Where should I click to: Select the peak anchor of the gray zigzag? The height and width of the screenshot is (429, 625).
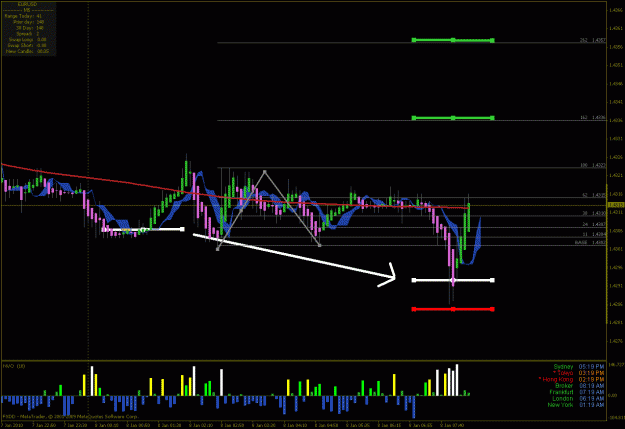coord(265,172)
